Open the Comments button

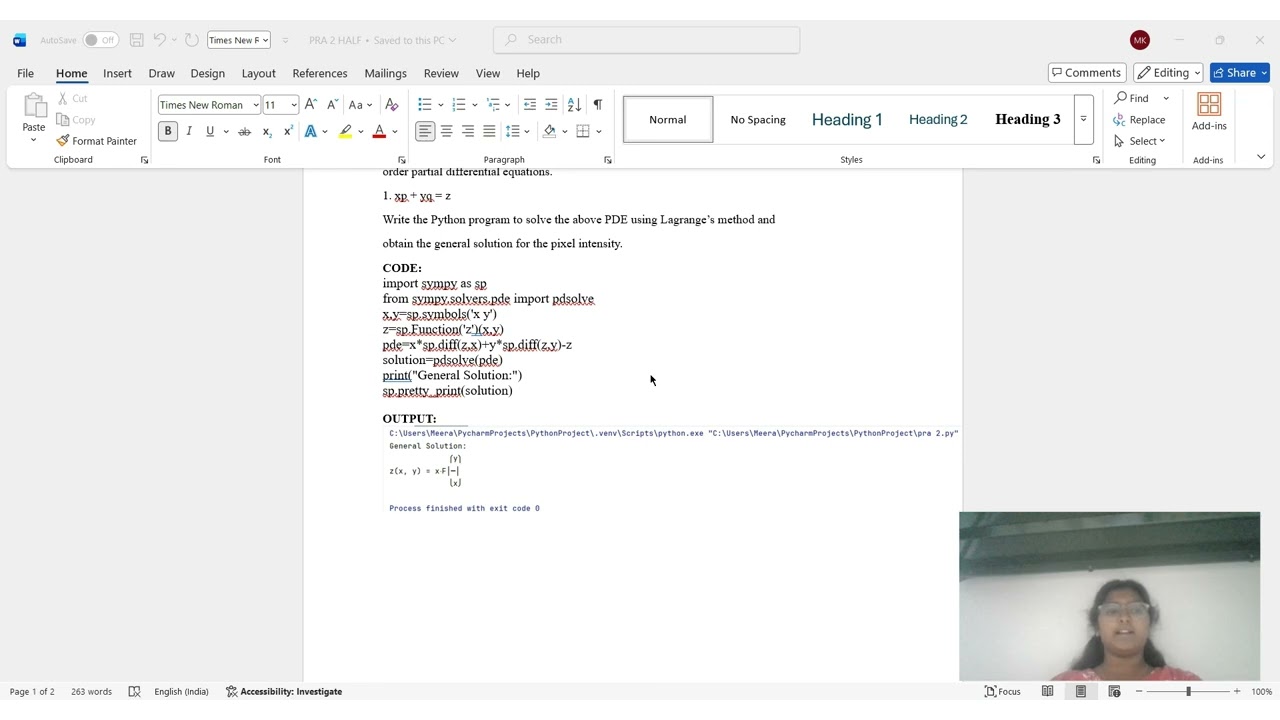click(1086, 73)
